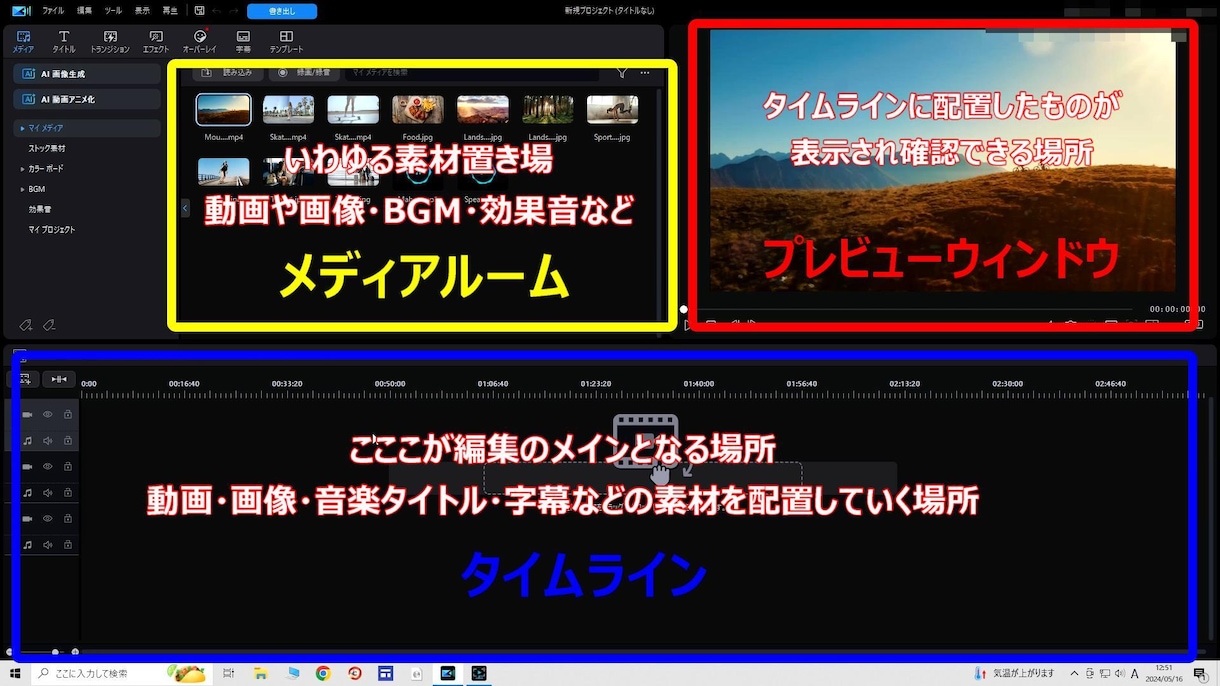Open the トランジション room
Screen dimensions: 1220x686
(x=110, y=41)
